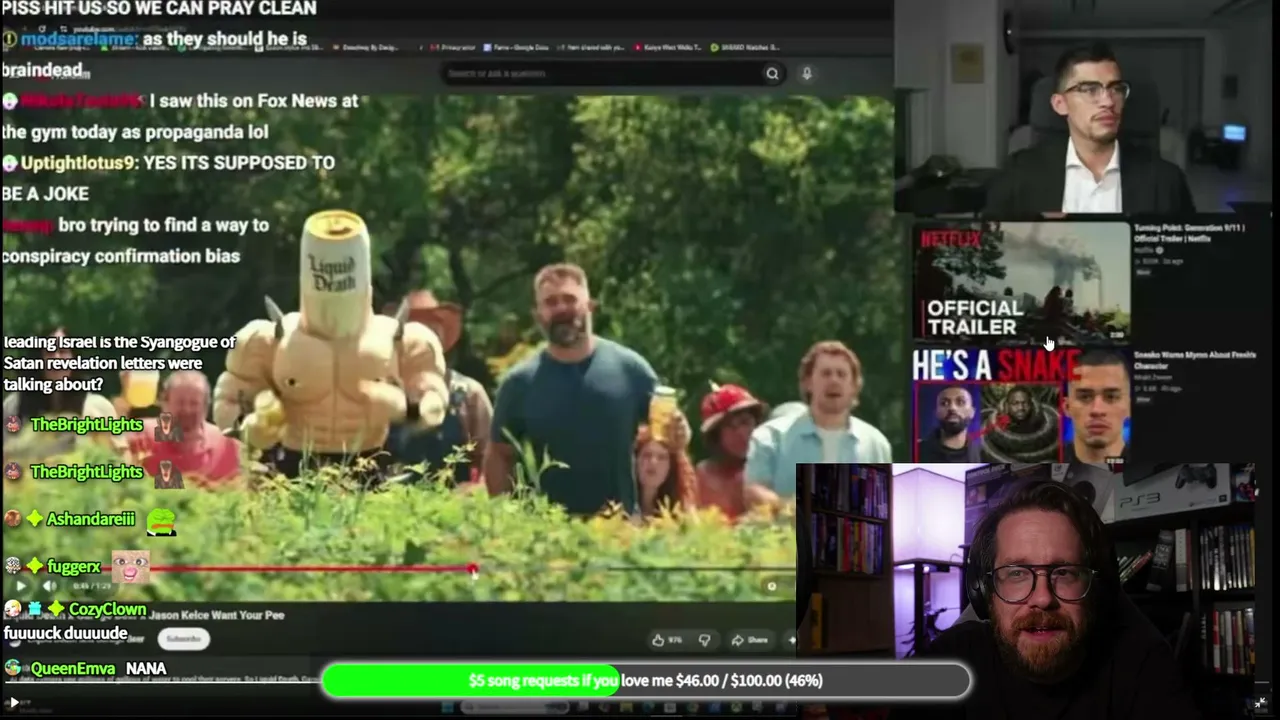Click chat username Uptightlotus9
This screenshot has width=1280, height=720.
point(78,162)
